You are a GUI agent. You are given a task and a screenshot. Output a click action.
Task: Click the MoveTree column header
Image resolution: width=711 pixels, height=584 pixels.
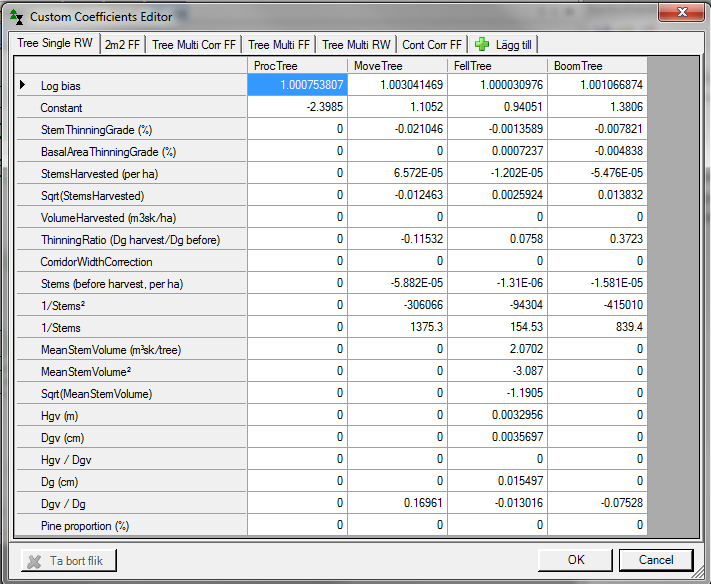coord(397,65)
